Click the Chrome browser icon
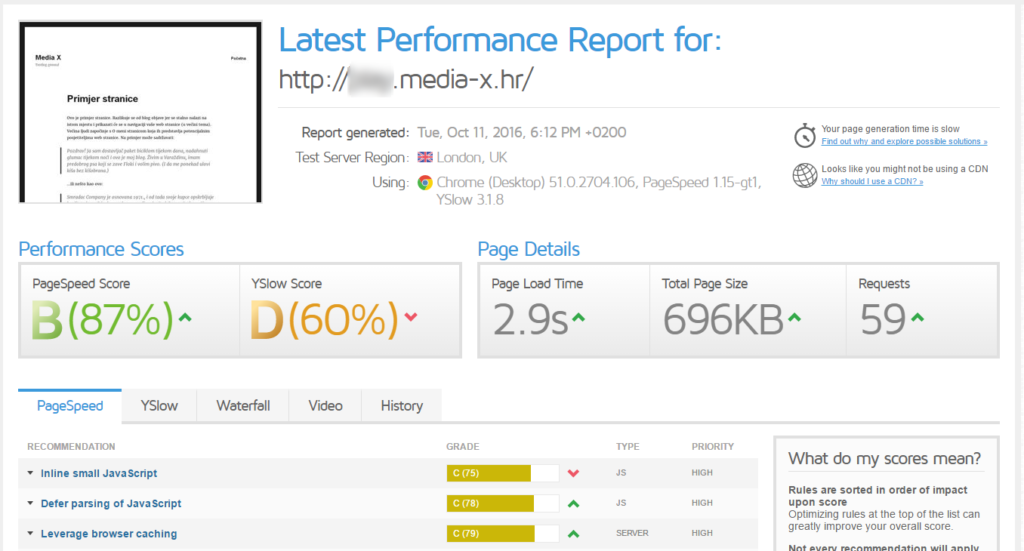Screen dimensions: 1024x551 click(425, 183)
